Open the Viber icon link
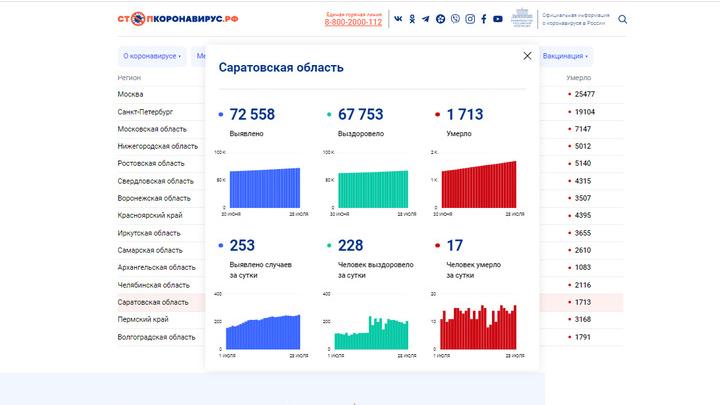720x405 pixels. (456, 19)
